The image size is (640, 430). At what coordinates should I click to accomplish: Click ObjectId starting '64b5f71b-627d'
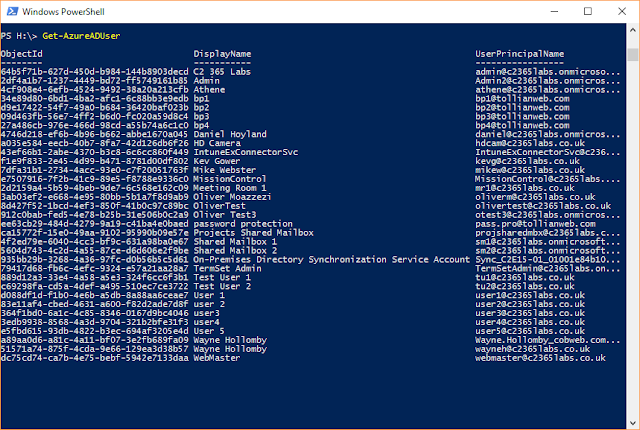coord(95,72)
